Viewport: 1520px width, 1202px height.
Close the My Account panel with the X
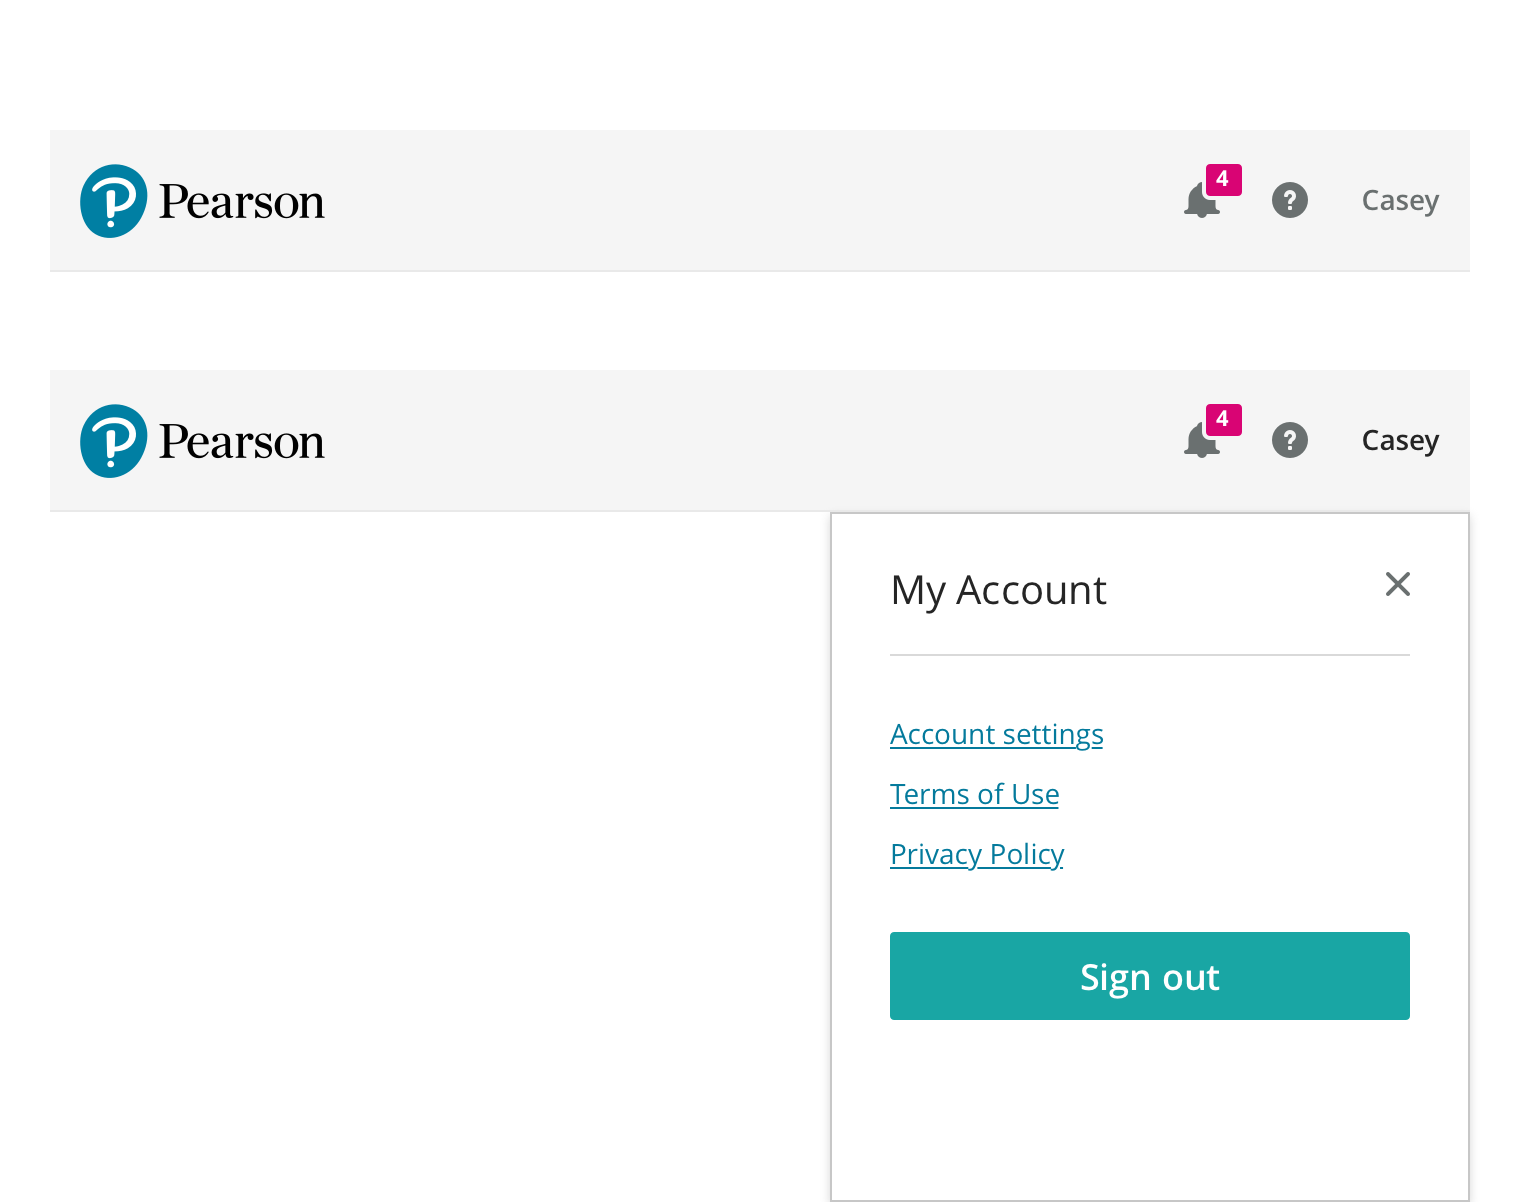click(x=1397, y=584)
